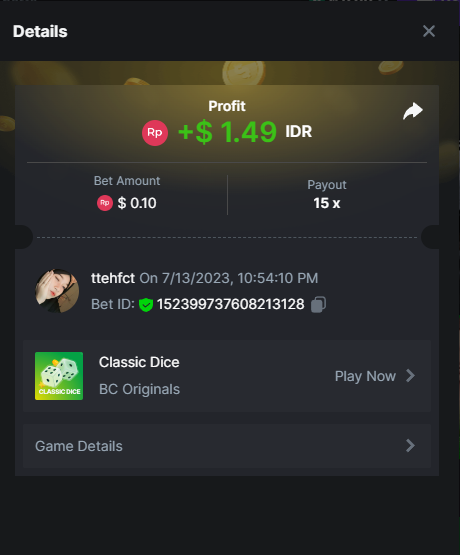
Task: Click the Classic Dice title
Action: tap(139, 362)
